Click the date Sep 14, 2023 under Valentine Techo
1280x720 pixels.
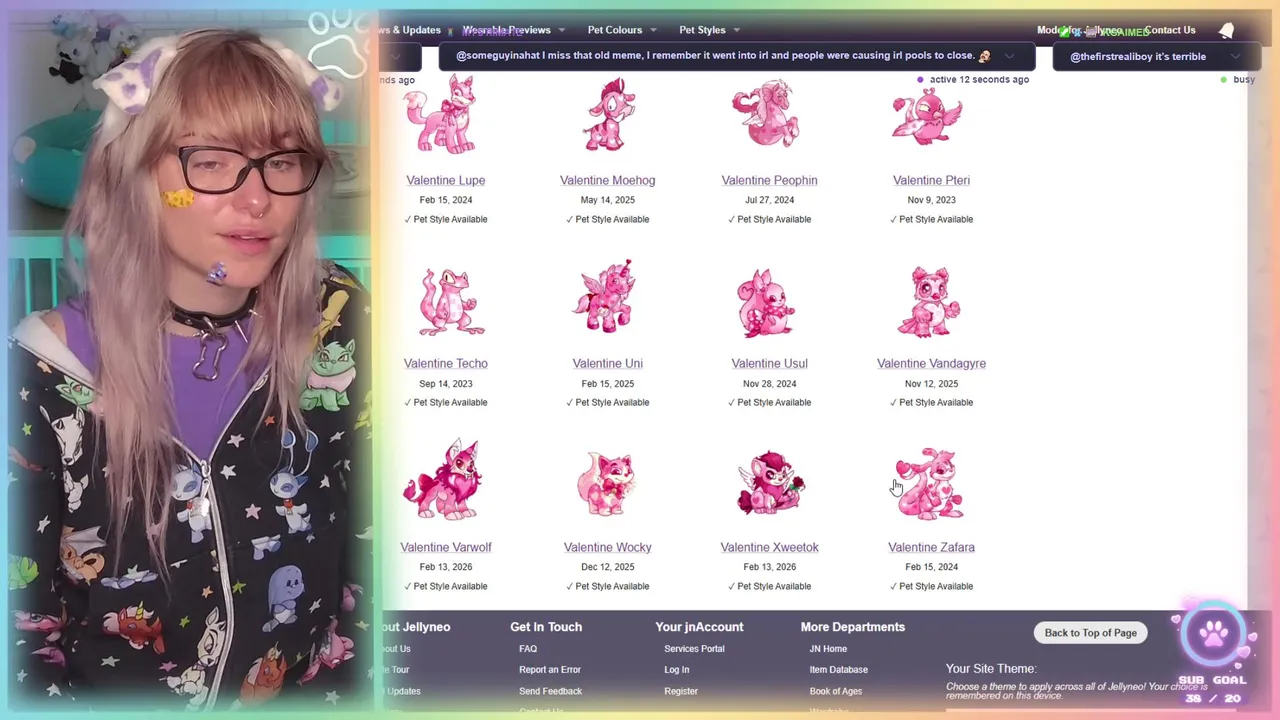click(446, 384)
